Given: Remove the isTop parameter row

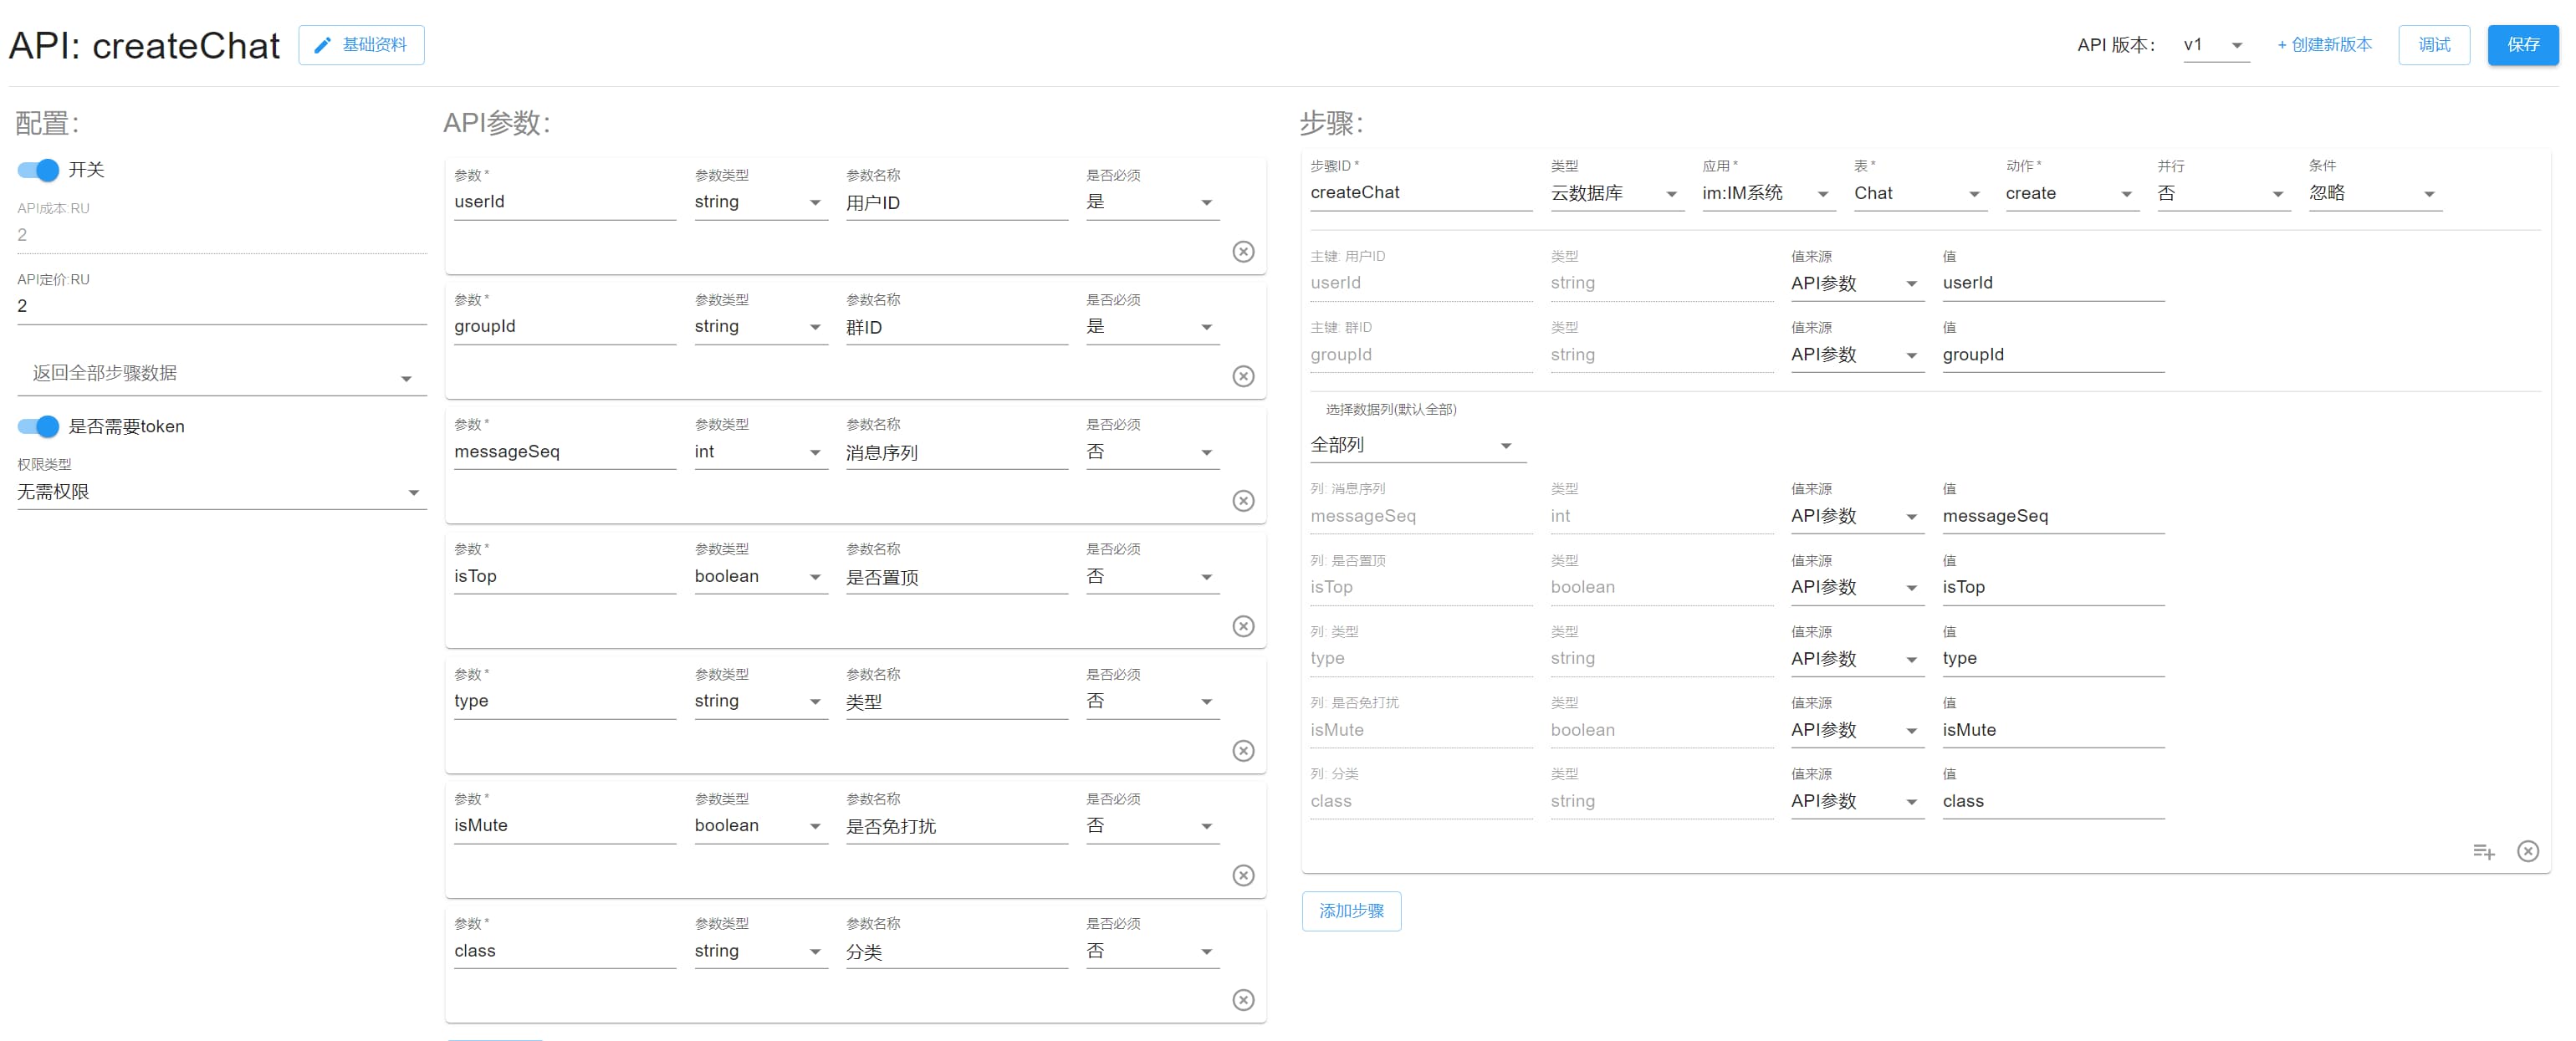Looking at the screenshot, I should 1242,625.
